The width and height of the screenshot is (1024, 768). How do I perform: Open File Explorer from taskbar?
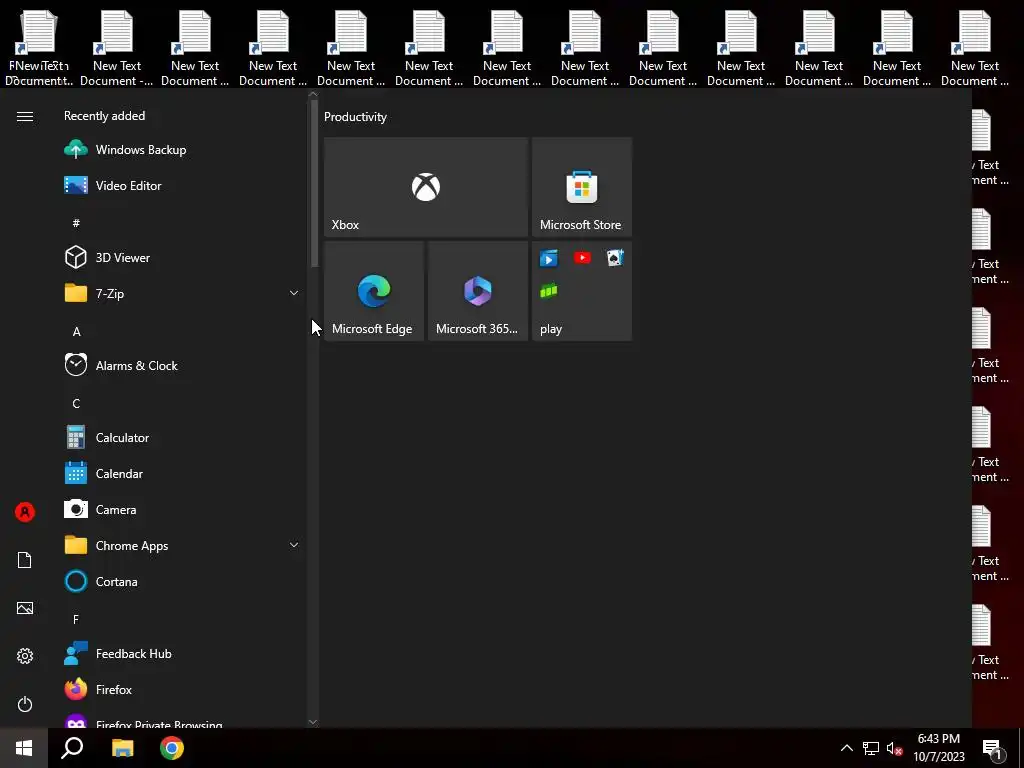tap(122, 748)
